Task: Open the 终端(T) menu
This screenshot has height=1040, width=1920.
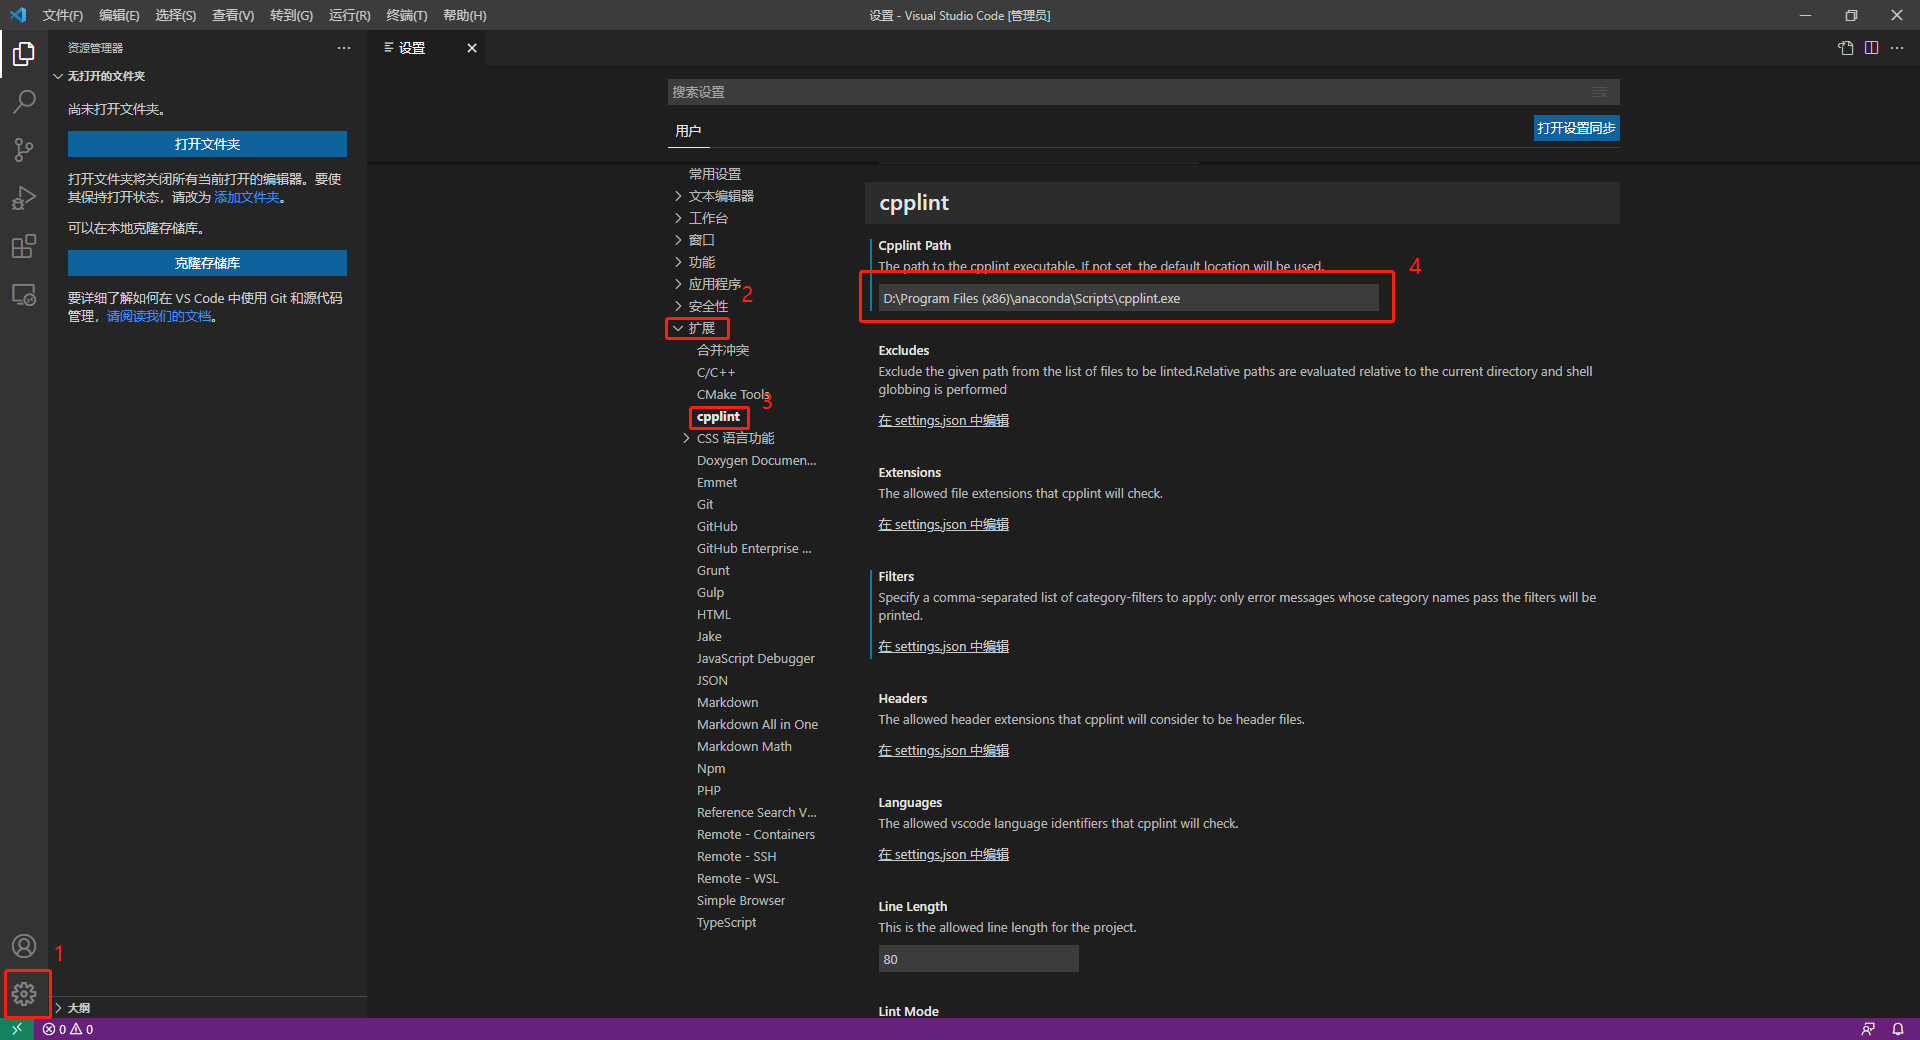Action: click(x=407, y=15)
